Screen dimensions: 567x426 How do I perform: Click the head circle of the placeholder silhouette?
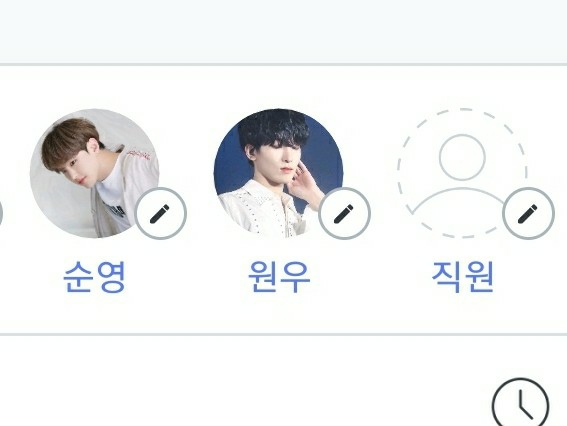(x=462, y=157)
